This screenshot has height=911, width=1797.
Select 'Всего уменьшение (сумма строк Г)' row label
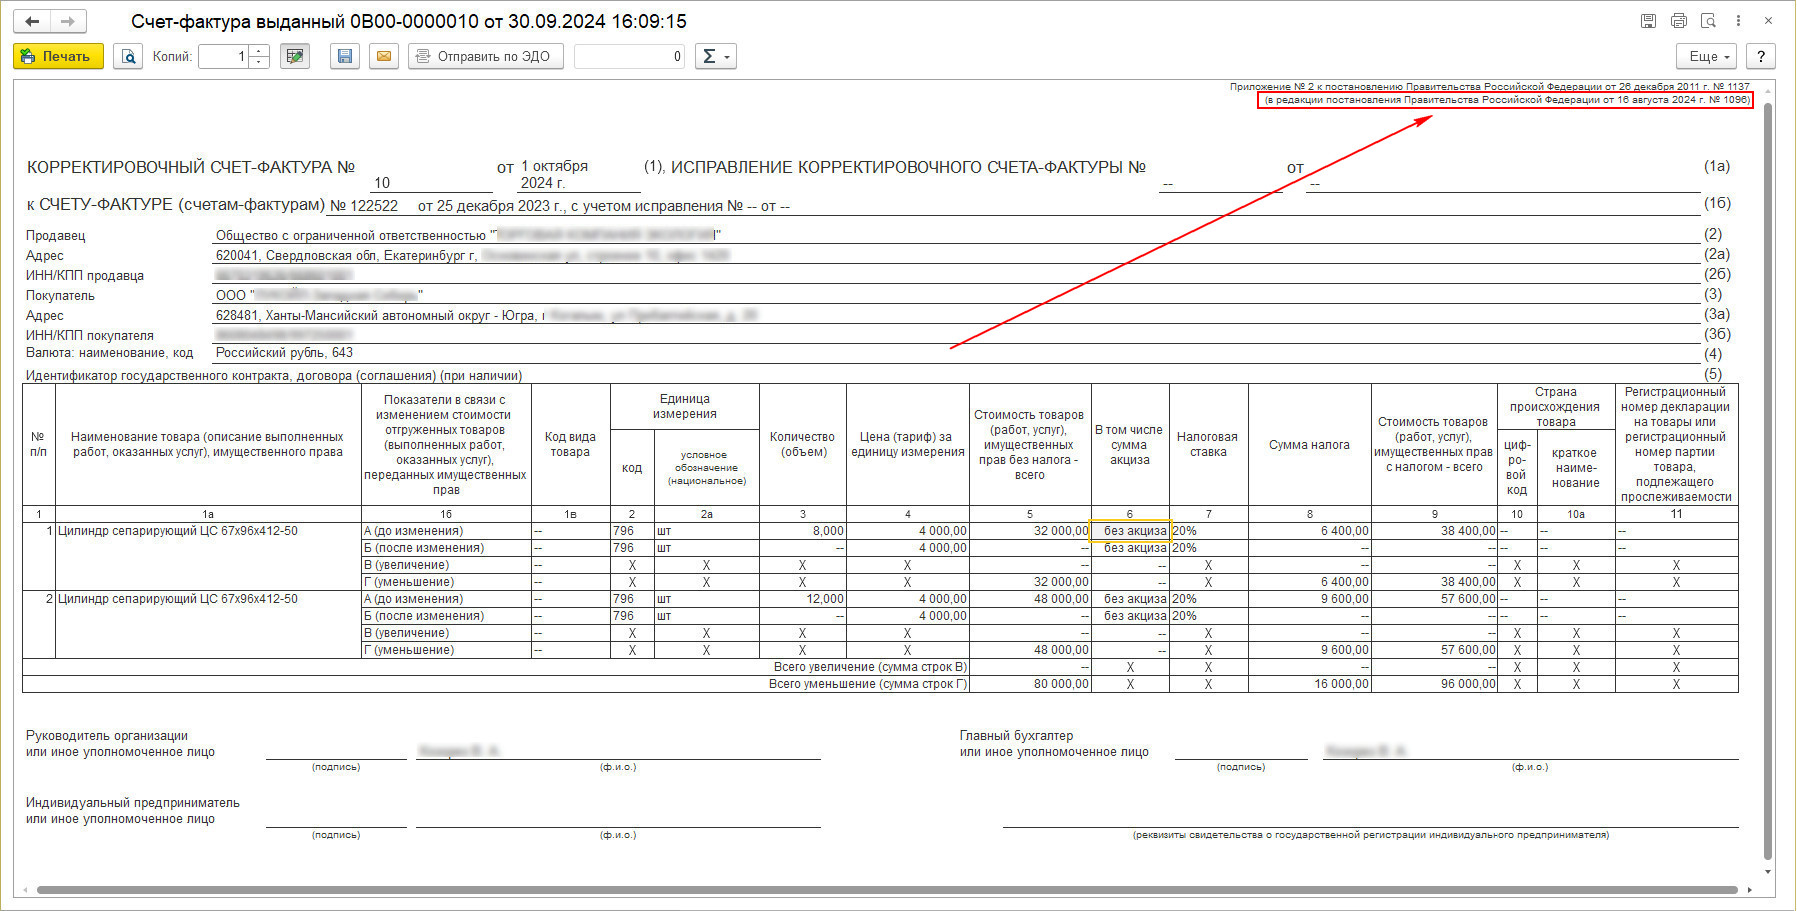pyautogui.click(x=868, y=684)
